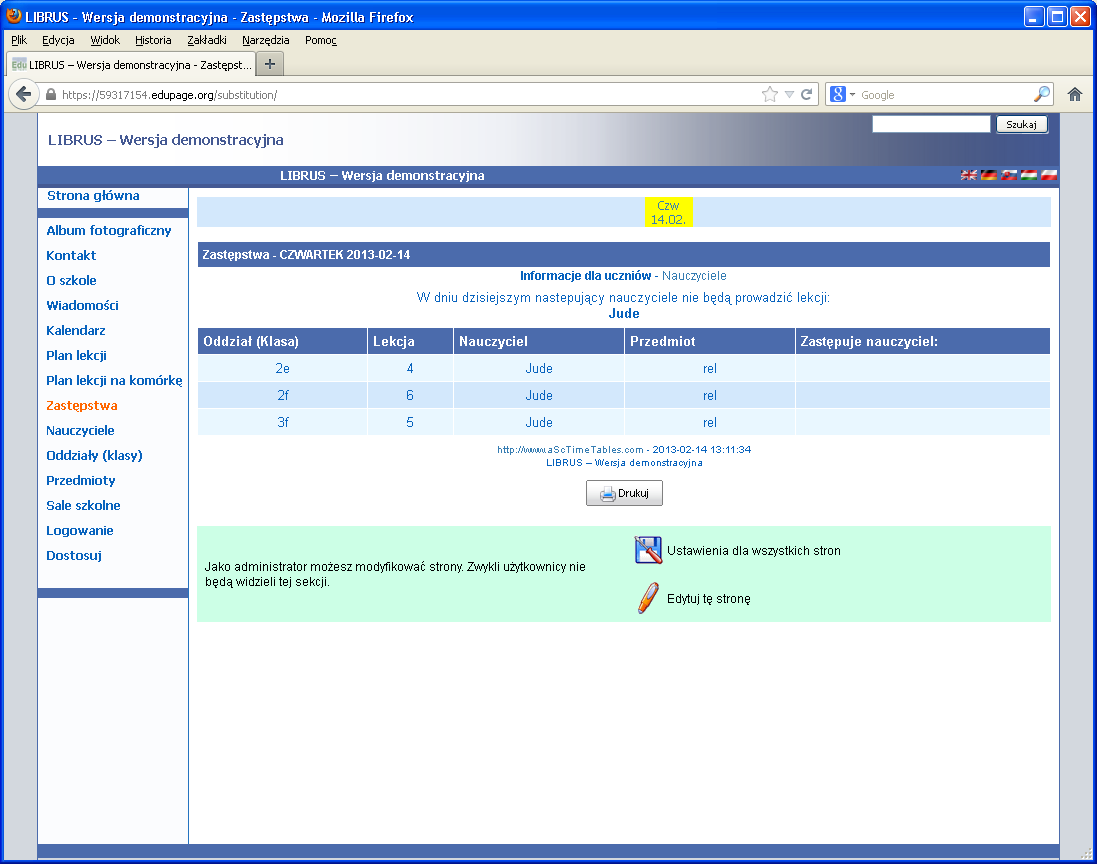The width and height of the screenshot is (1097, 864).
Task: Print substitutions with the Drukuj button
Action: click(624, 493)
